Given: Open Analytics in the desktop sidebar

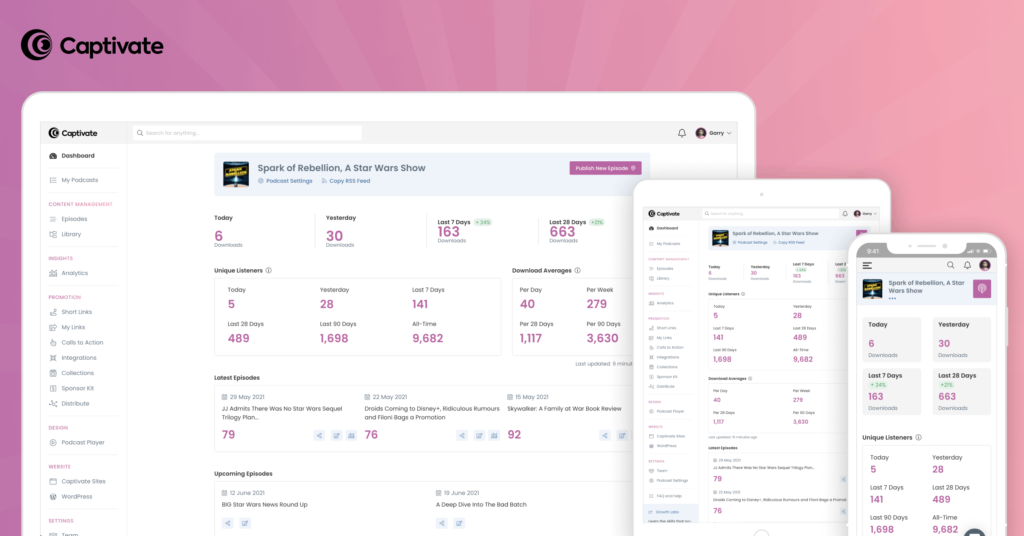Looking at the screenshot, I should tap(74, 273).
